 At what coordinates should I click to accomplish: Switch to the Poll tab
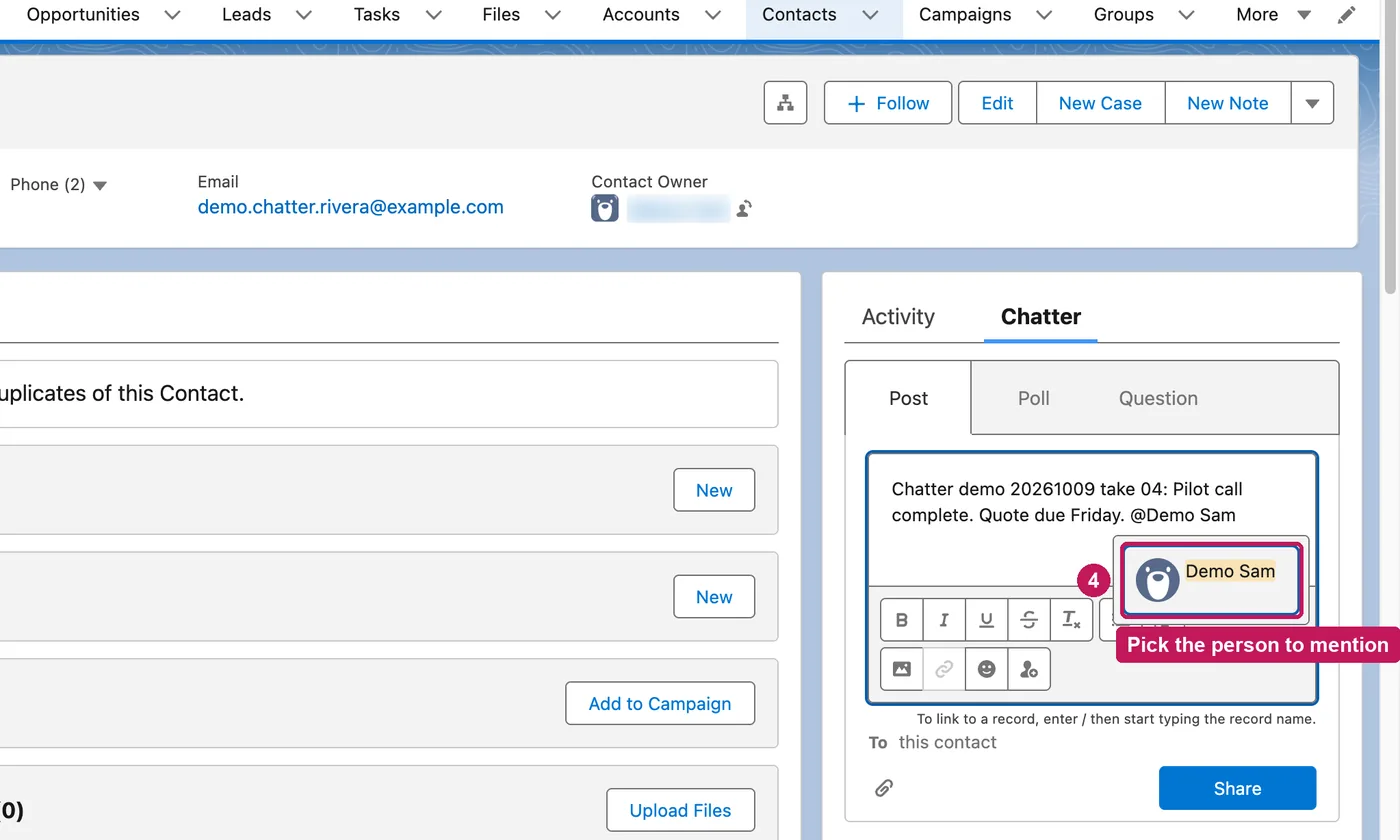click(1033, 398)
